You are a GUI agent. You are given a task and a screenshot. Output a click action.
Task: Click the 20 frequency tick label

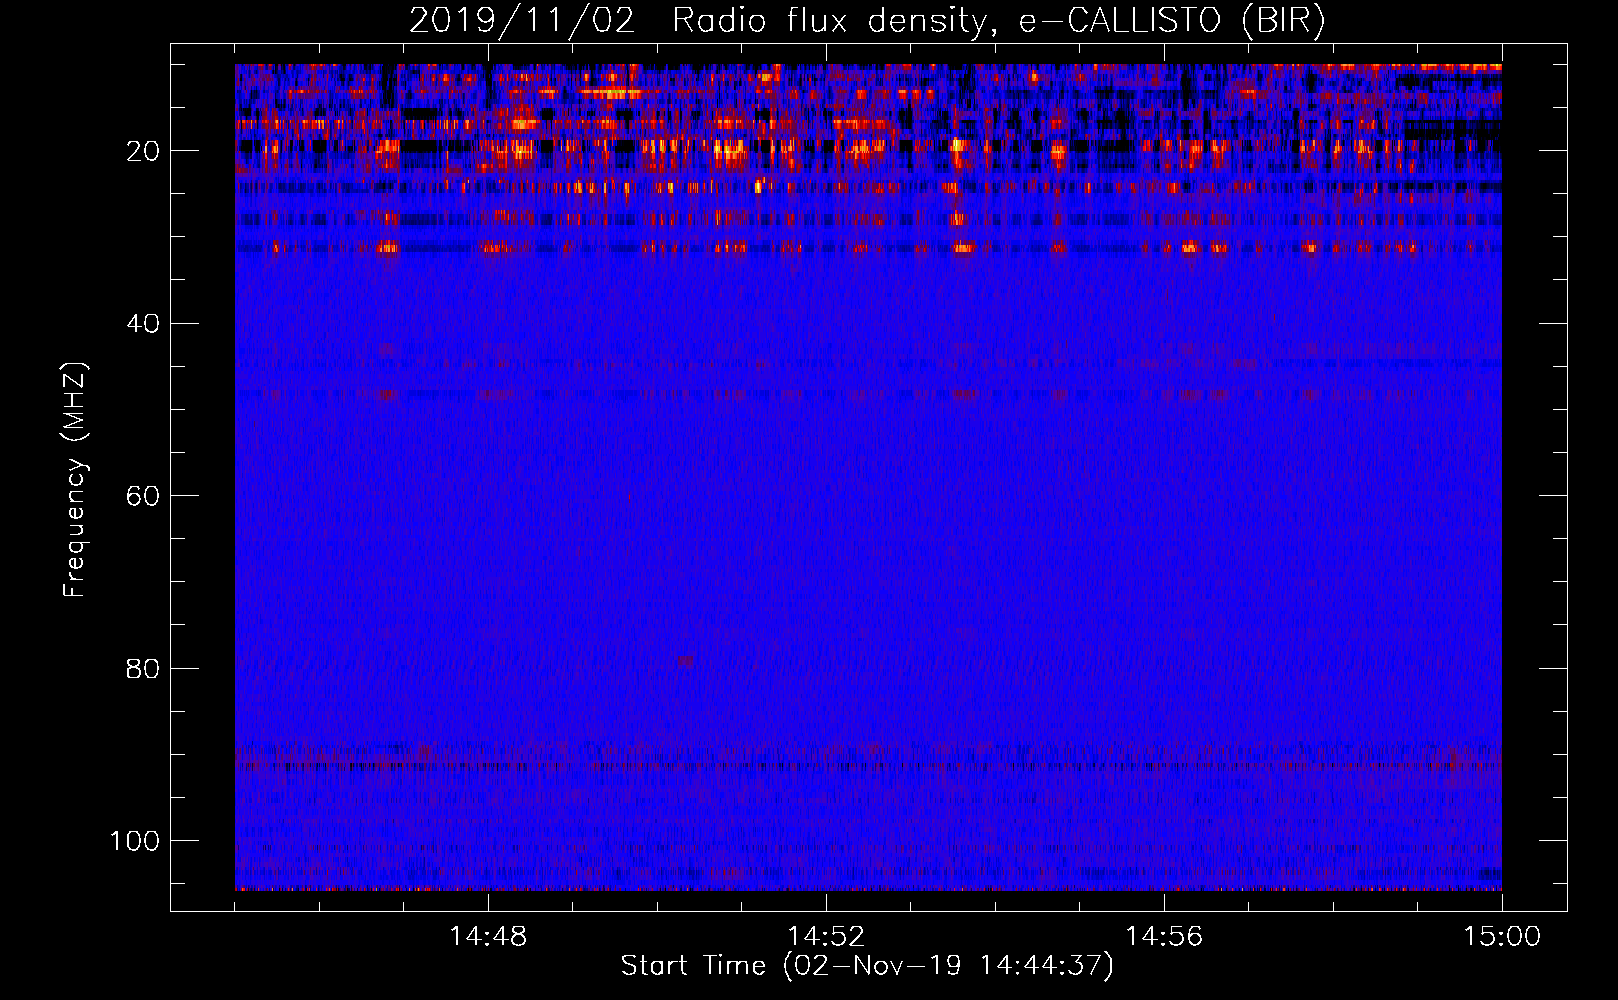(x=144, y=151)
